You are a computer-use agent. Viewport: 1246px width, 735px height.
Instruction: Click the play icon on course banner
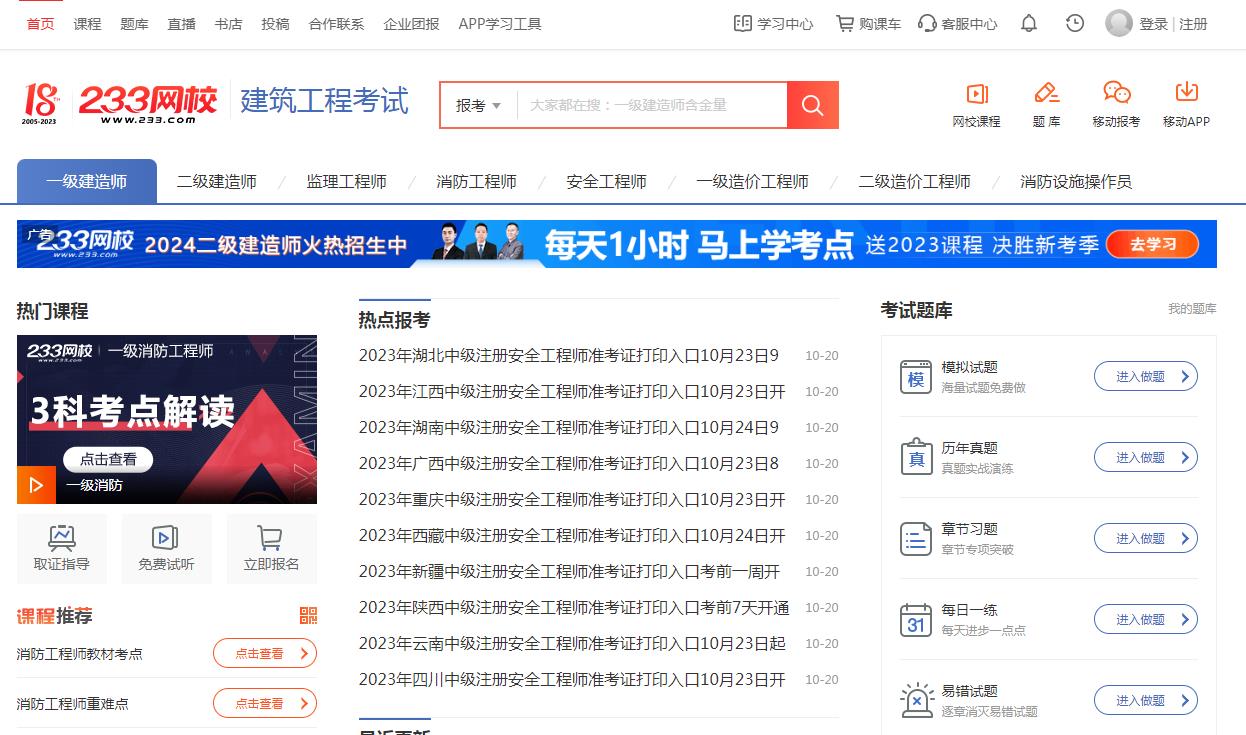click(x=36, y=485)
